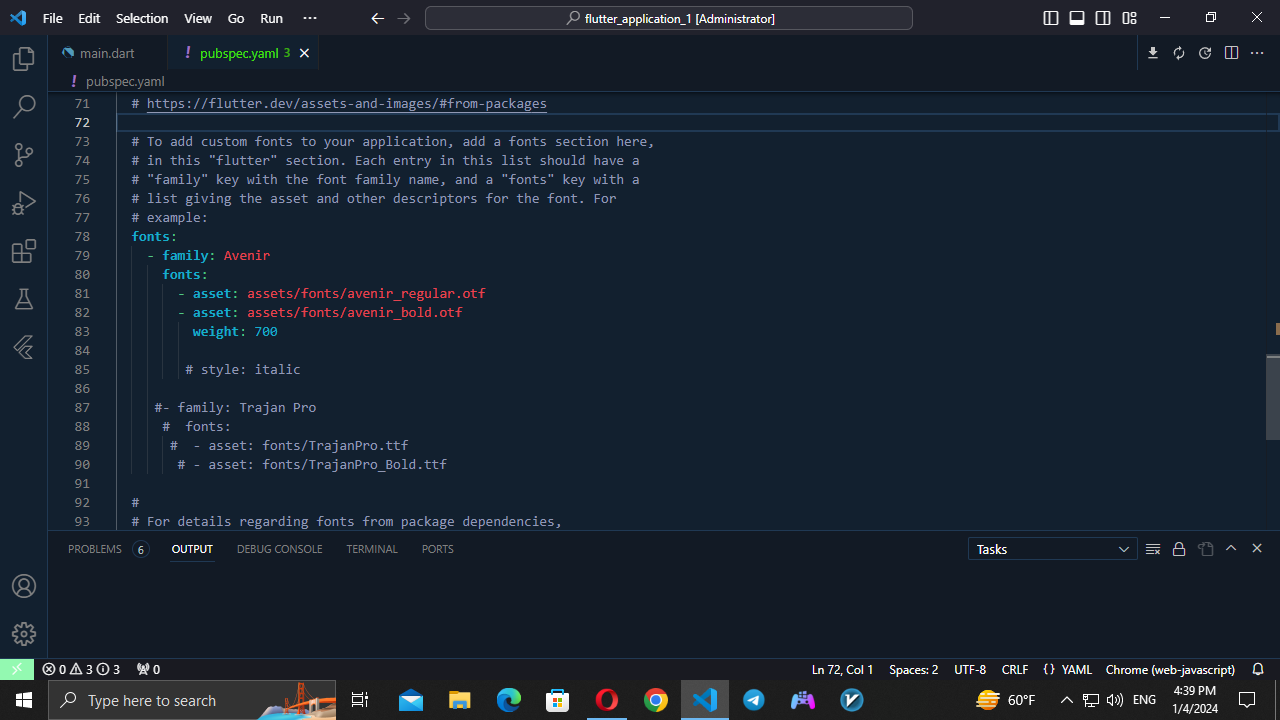Image resolution: width=1280 pixels, height=720 pixels.
Task: Open the Manage gear icon
Action: pyautogui.click(x=24, y=634)
